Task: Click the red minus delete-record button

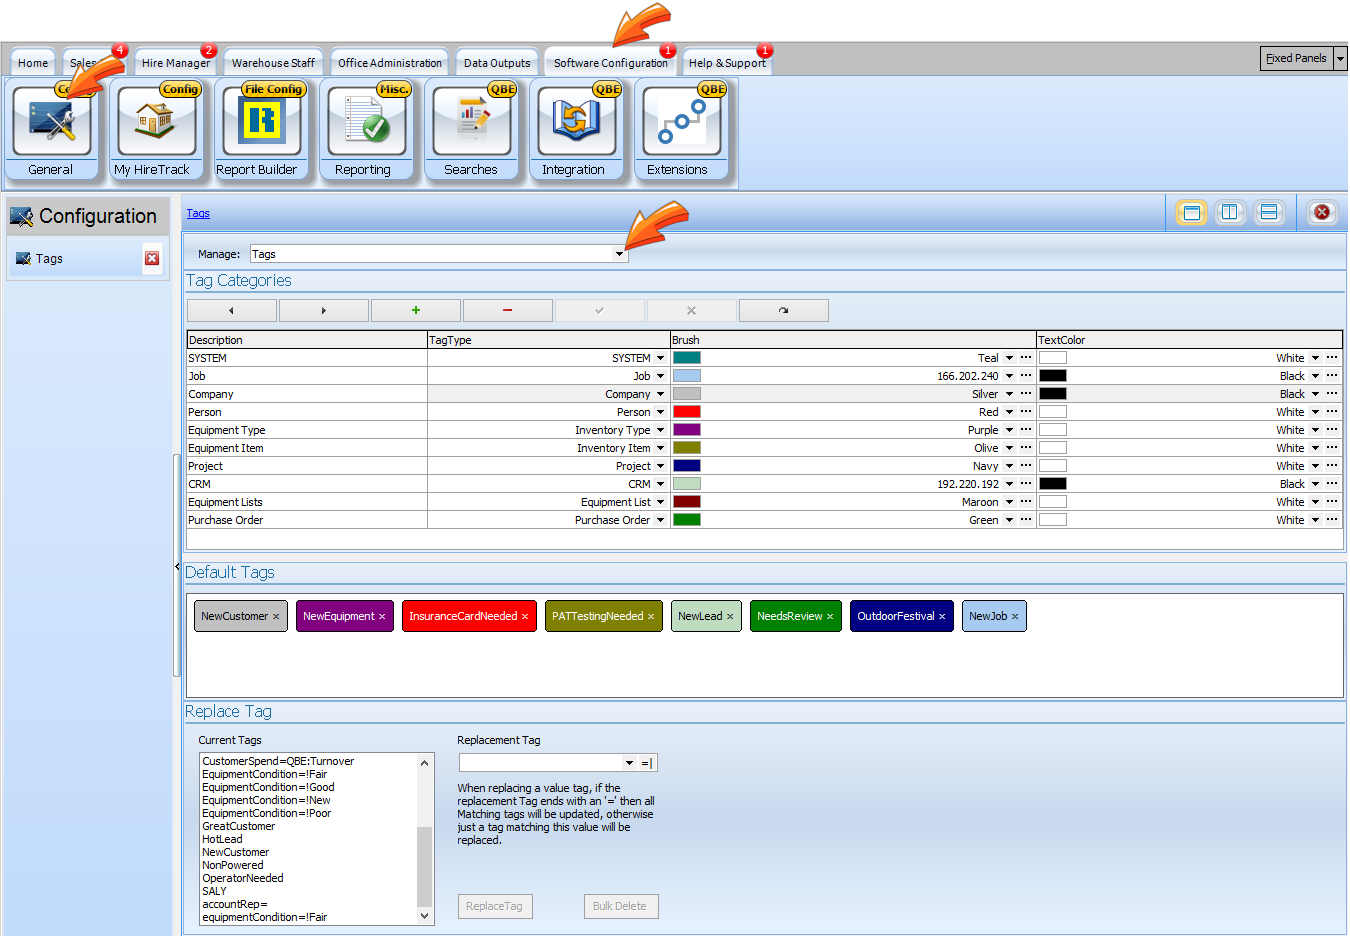Action: click(x=507, y=311)
